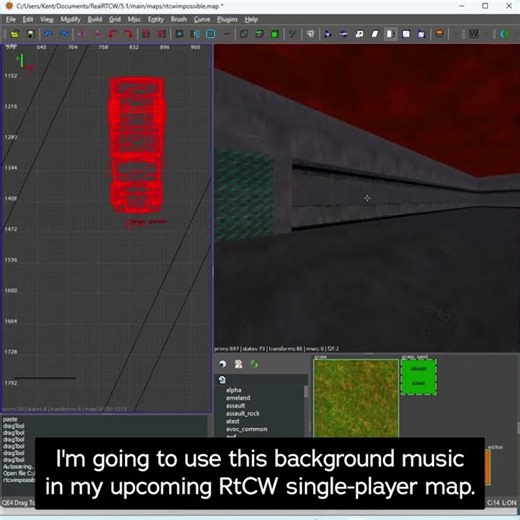Toggle the purple layered squares toolbar button
This screenshot has height=520, width=520.
tap(422, 34)
